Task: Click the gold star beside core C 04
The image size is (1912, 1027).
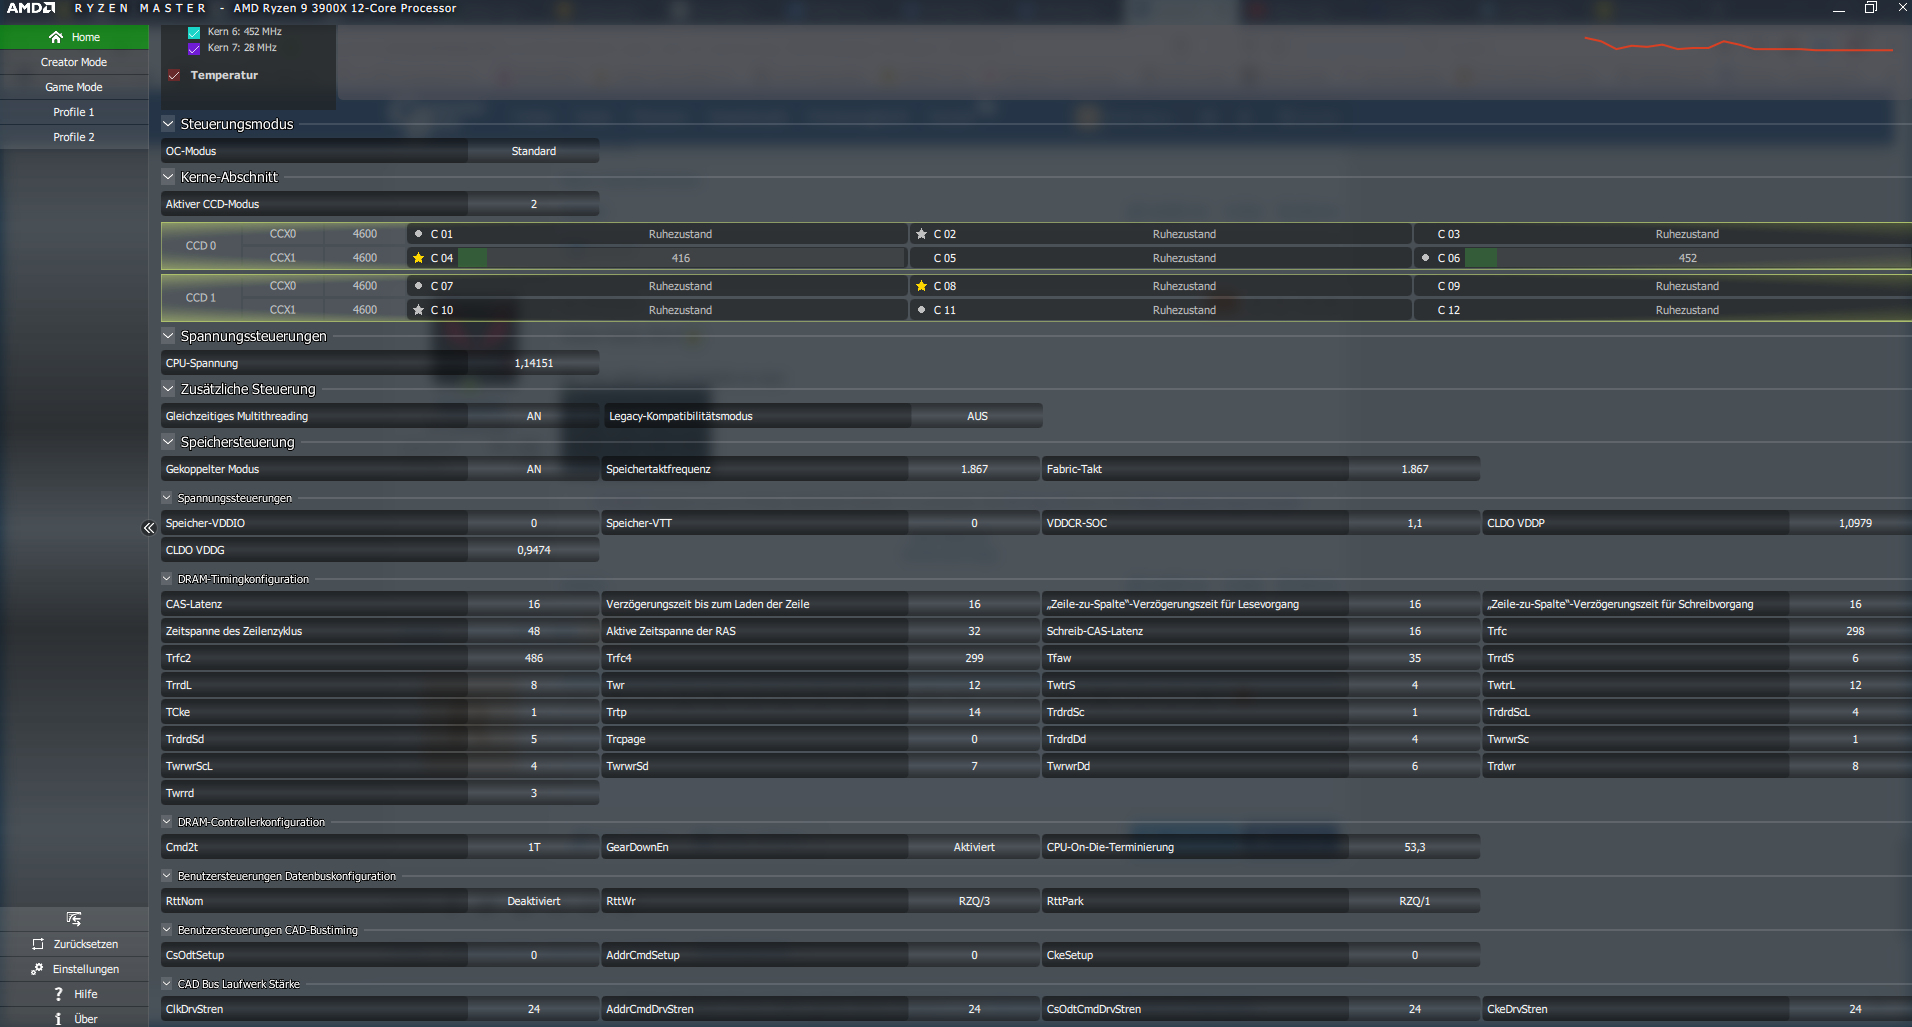Action: coord(419,258)
